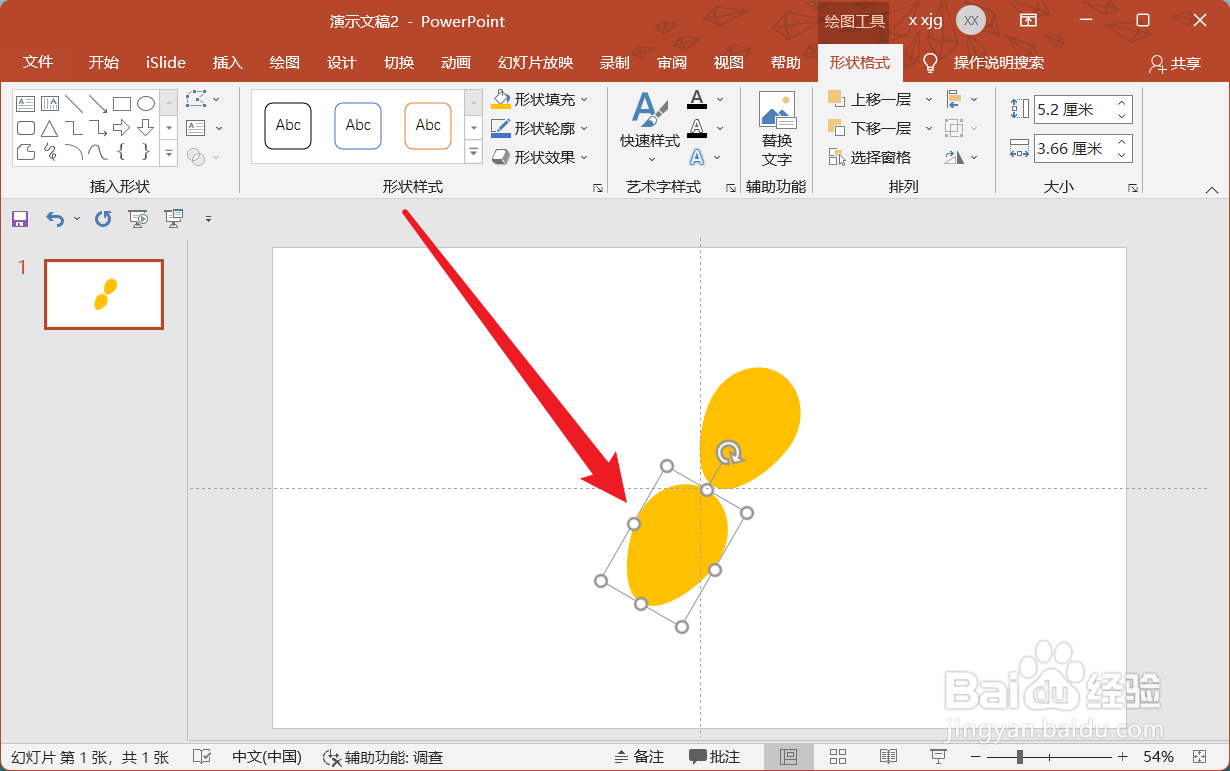Select the scribble freeform shape

50,152
